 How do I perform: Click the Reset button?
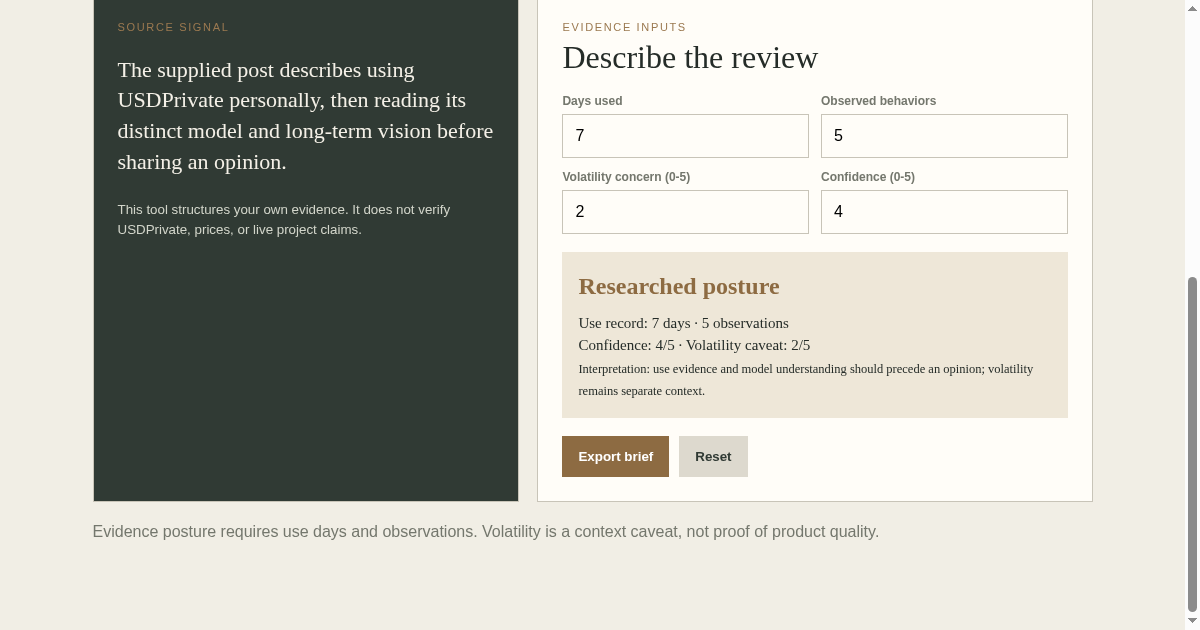[713, 456]
